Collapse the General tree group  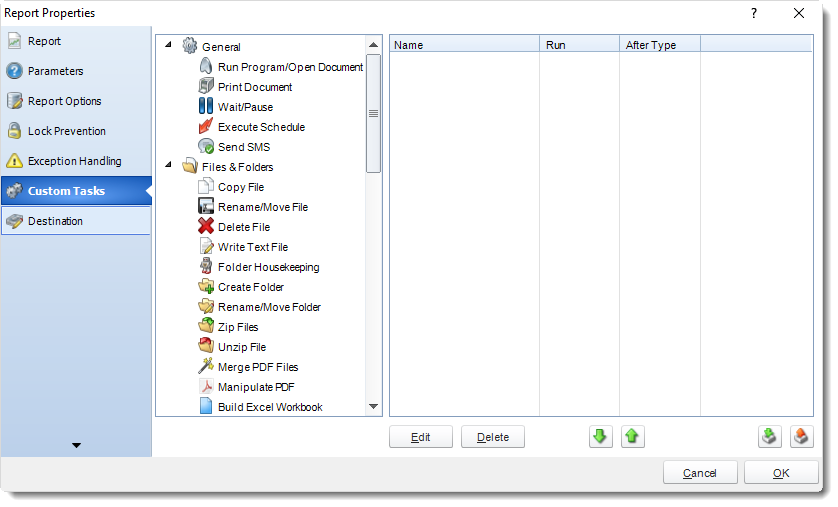pyautogui.click(x=168, y=45)
